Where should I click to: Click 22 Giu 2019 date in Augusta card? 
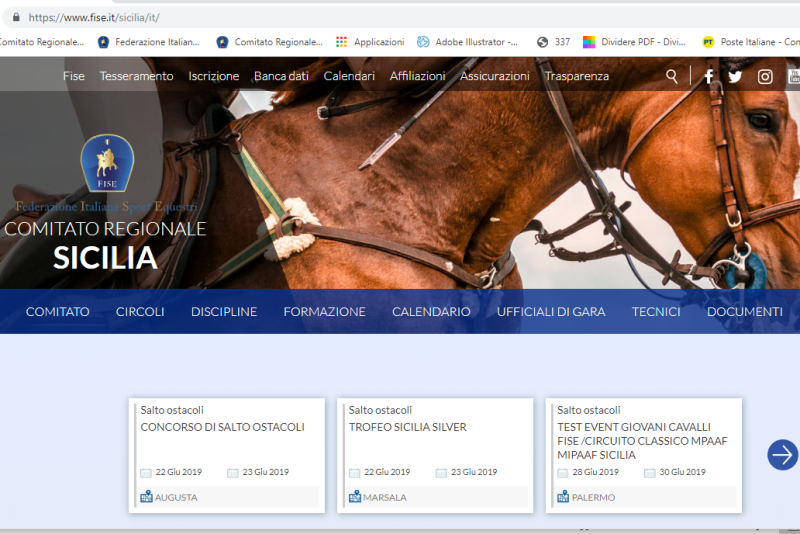pos(179,472)
